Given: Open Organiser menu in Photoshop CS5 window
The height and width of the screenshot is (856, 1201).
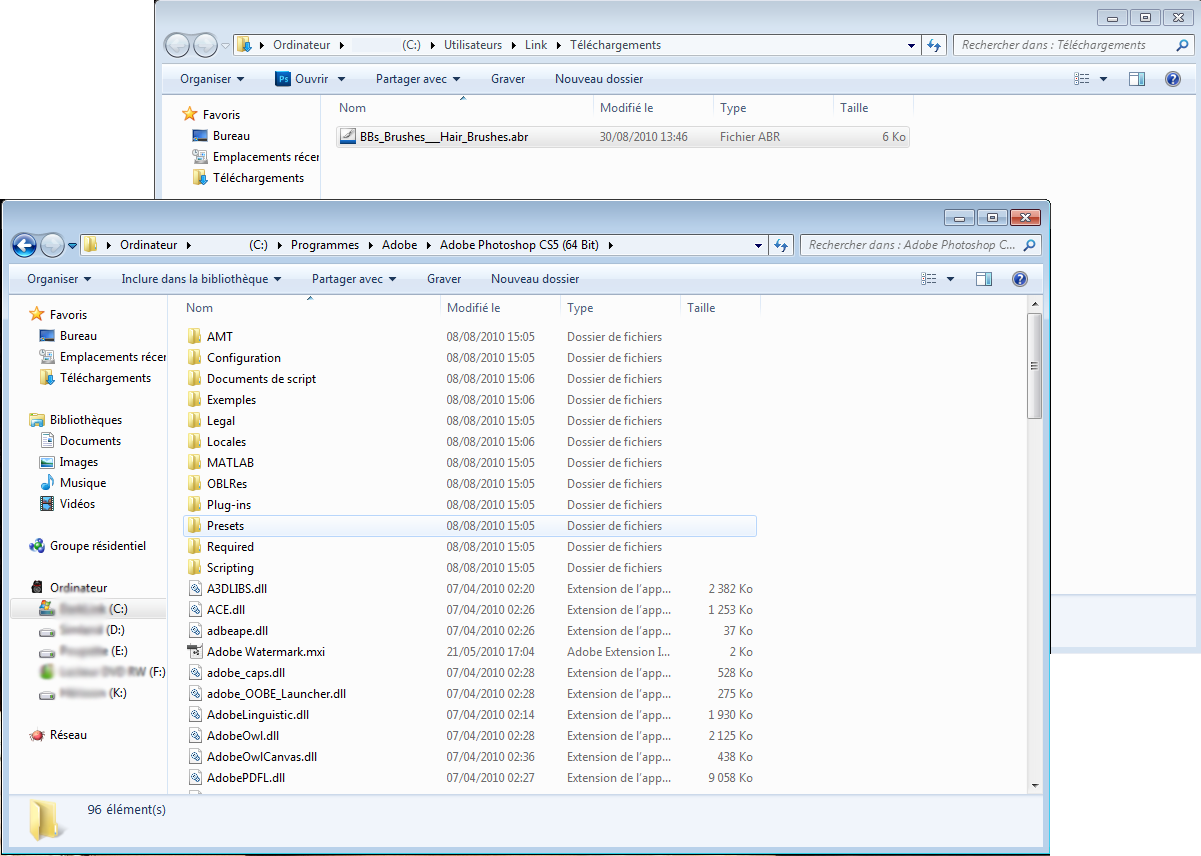Looking at the screenshot, I should coord(59,279).
